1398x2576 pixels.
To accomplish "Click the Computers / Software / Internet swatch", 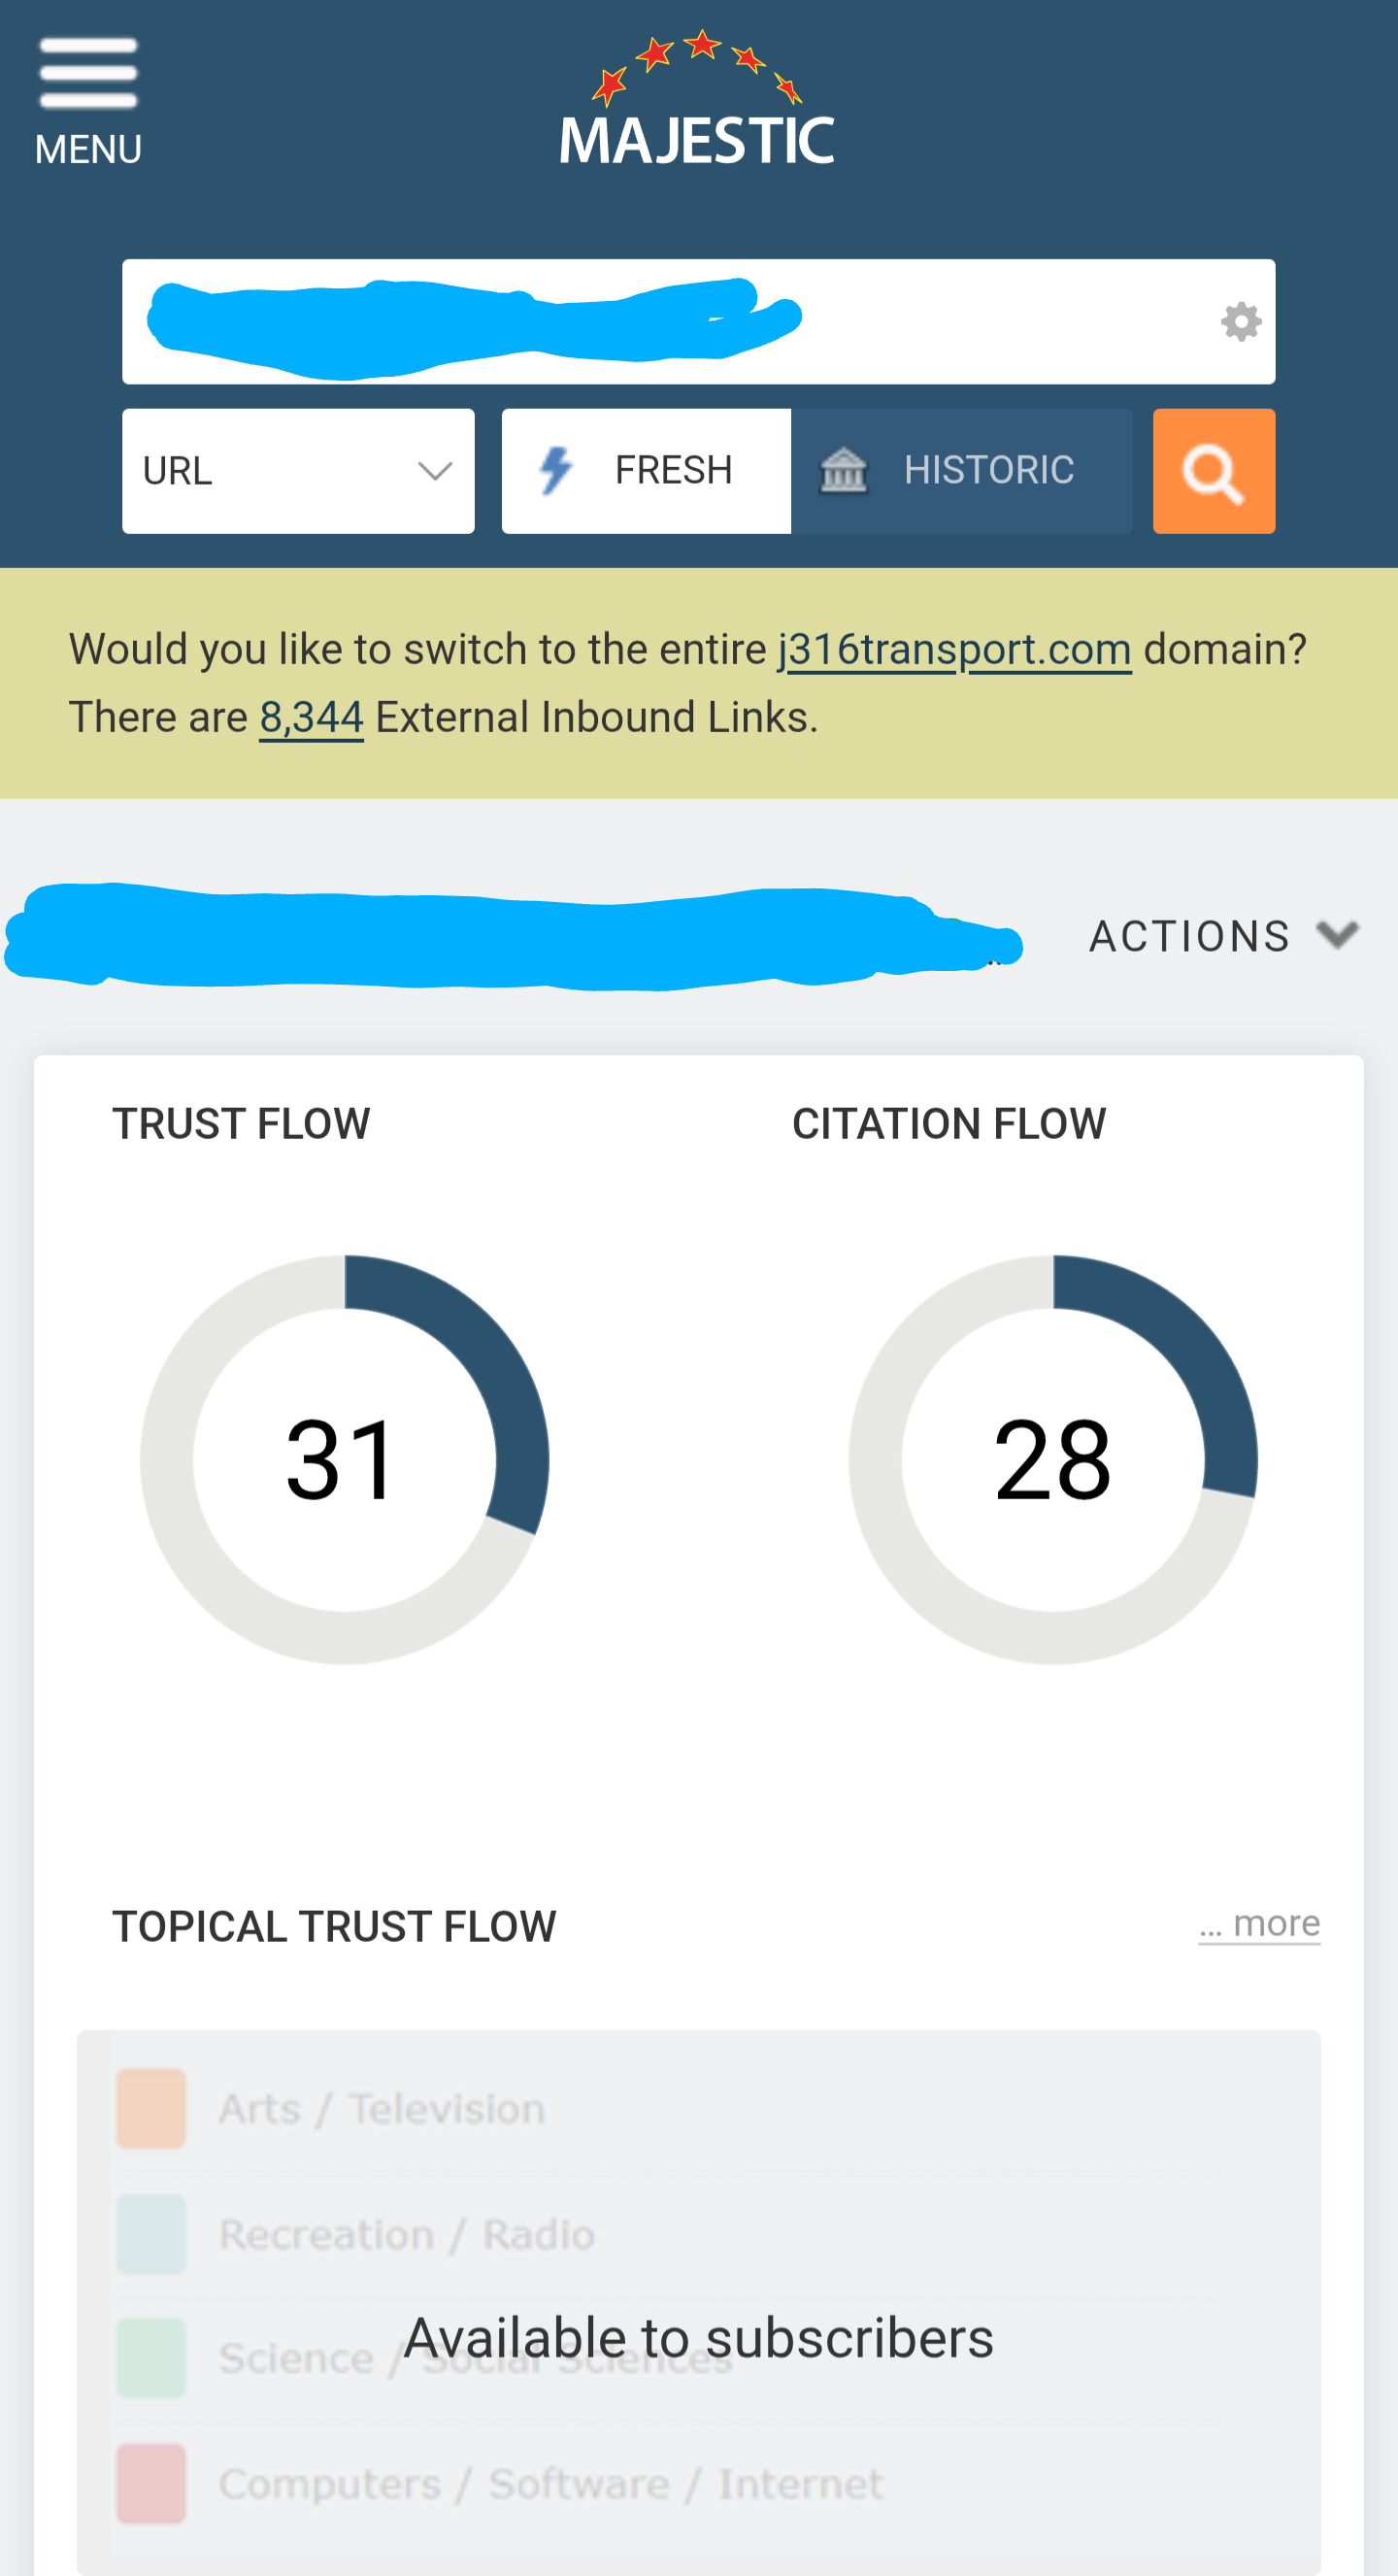I will (151, 2483).
